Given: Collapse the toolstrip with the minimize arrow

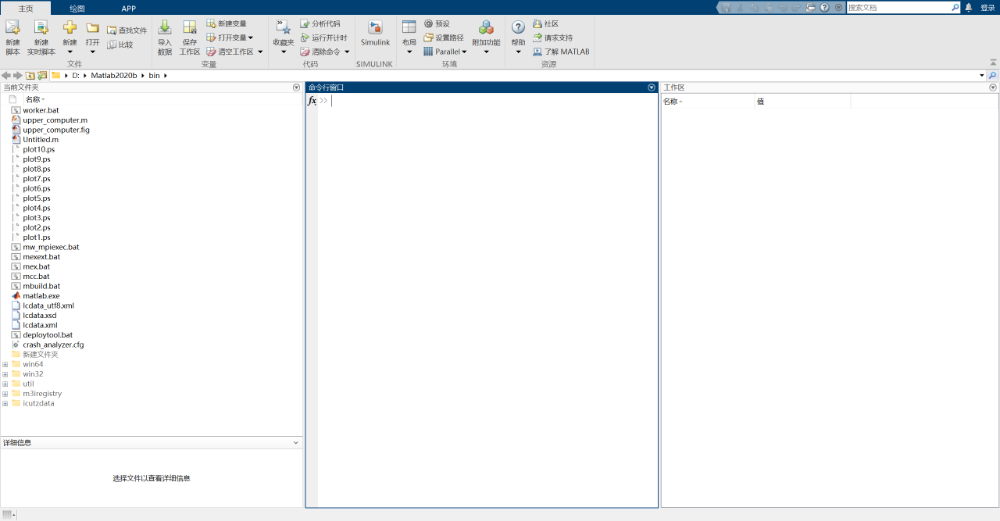Looking at the screenshot, I should [993, 62].
